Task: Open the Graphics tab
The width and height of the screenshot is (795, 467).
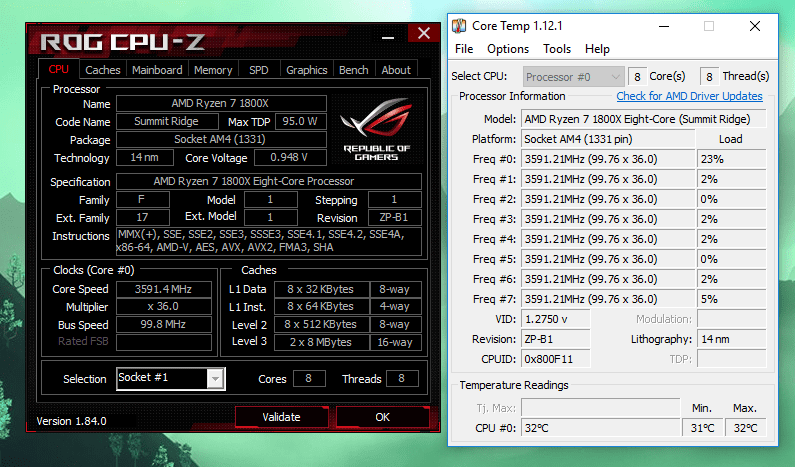Action: pos(306,70)
